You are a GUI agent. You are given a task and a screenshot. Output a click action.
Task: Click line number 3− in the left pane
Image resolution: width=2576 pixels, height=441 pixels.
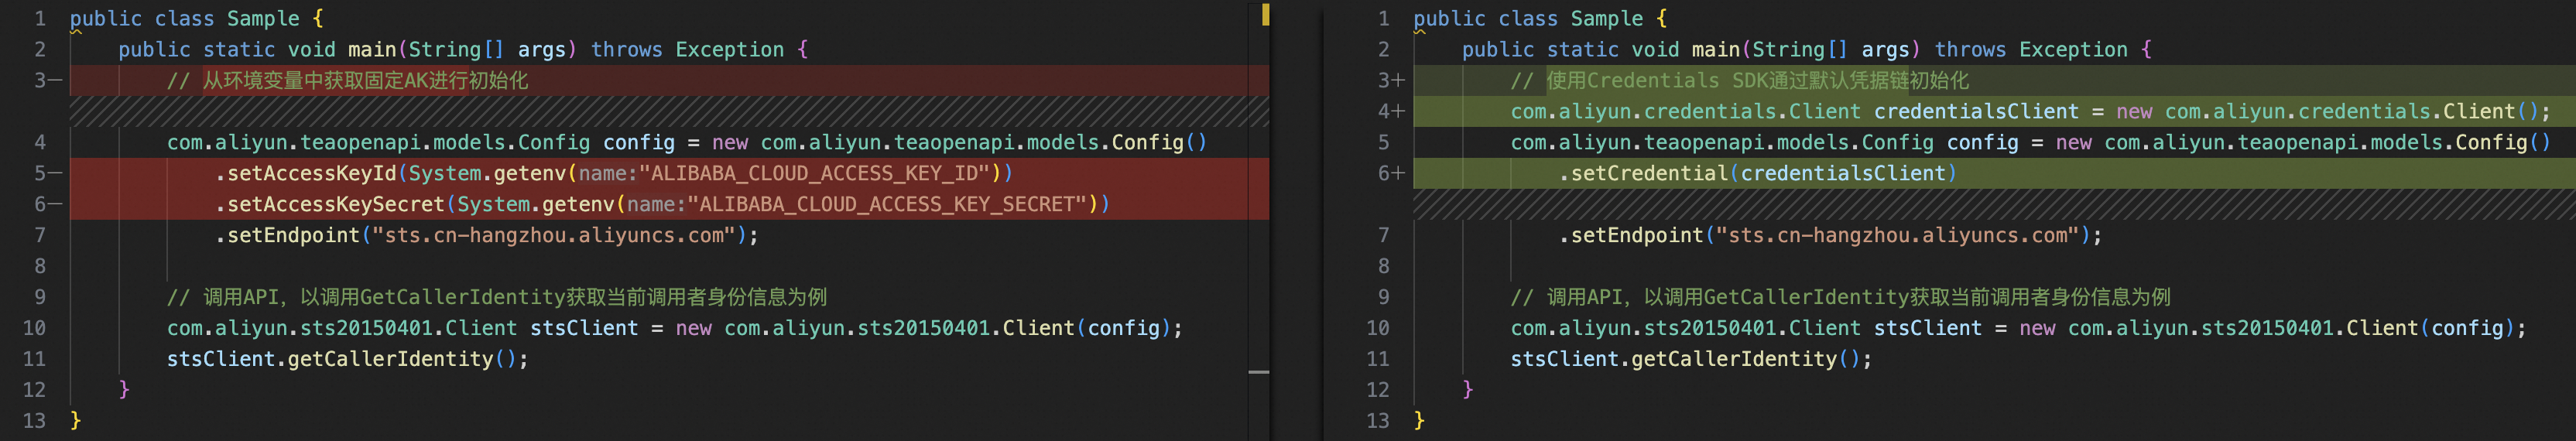tap(47, 81)
